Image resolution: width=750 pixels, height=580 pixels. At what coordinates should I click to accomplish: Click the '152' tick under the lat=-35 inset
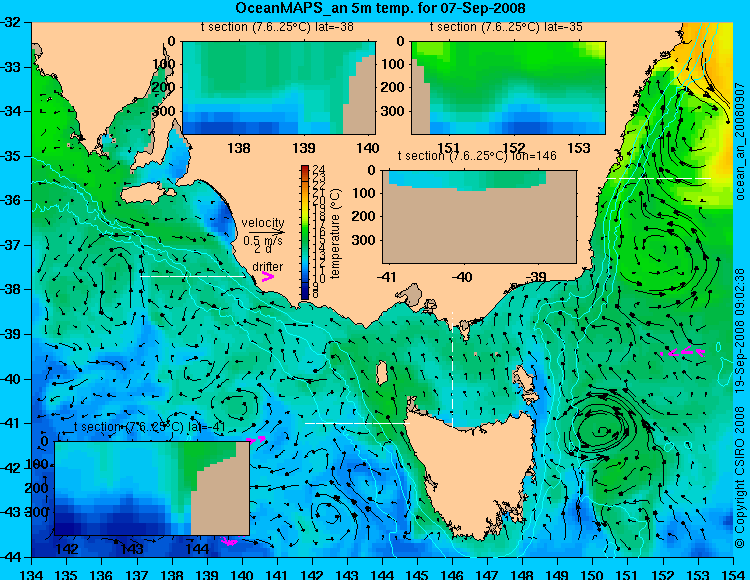tap(514, 148)
